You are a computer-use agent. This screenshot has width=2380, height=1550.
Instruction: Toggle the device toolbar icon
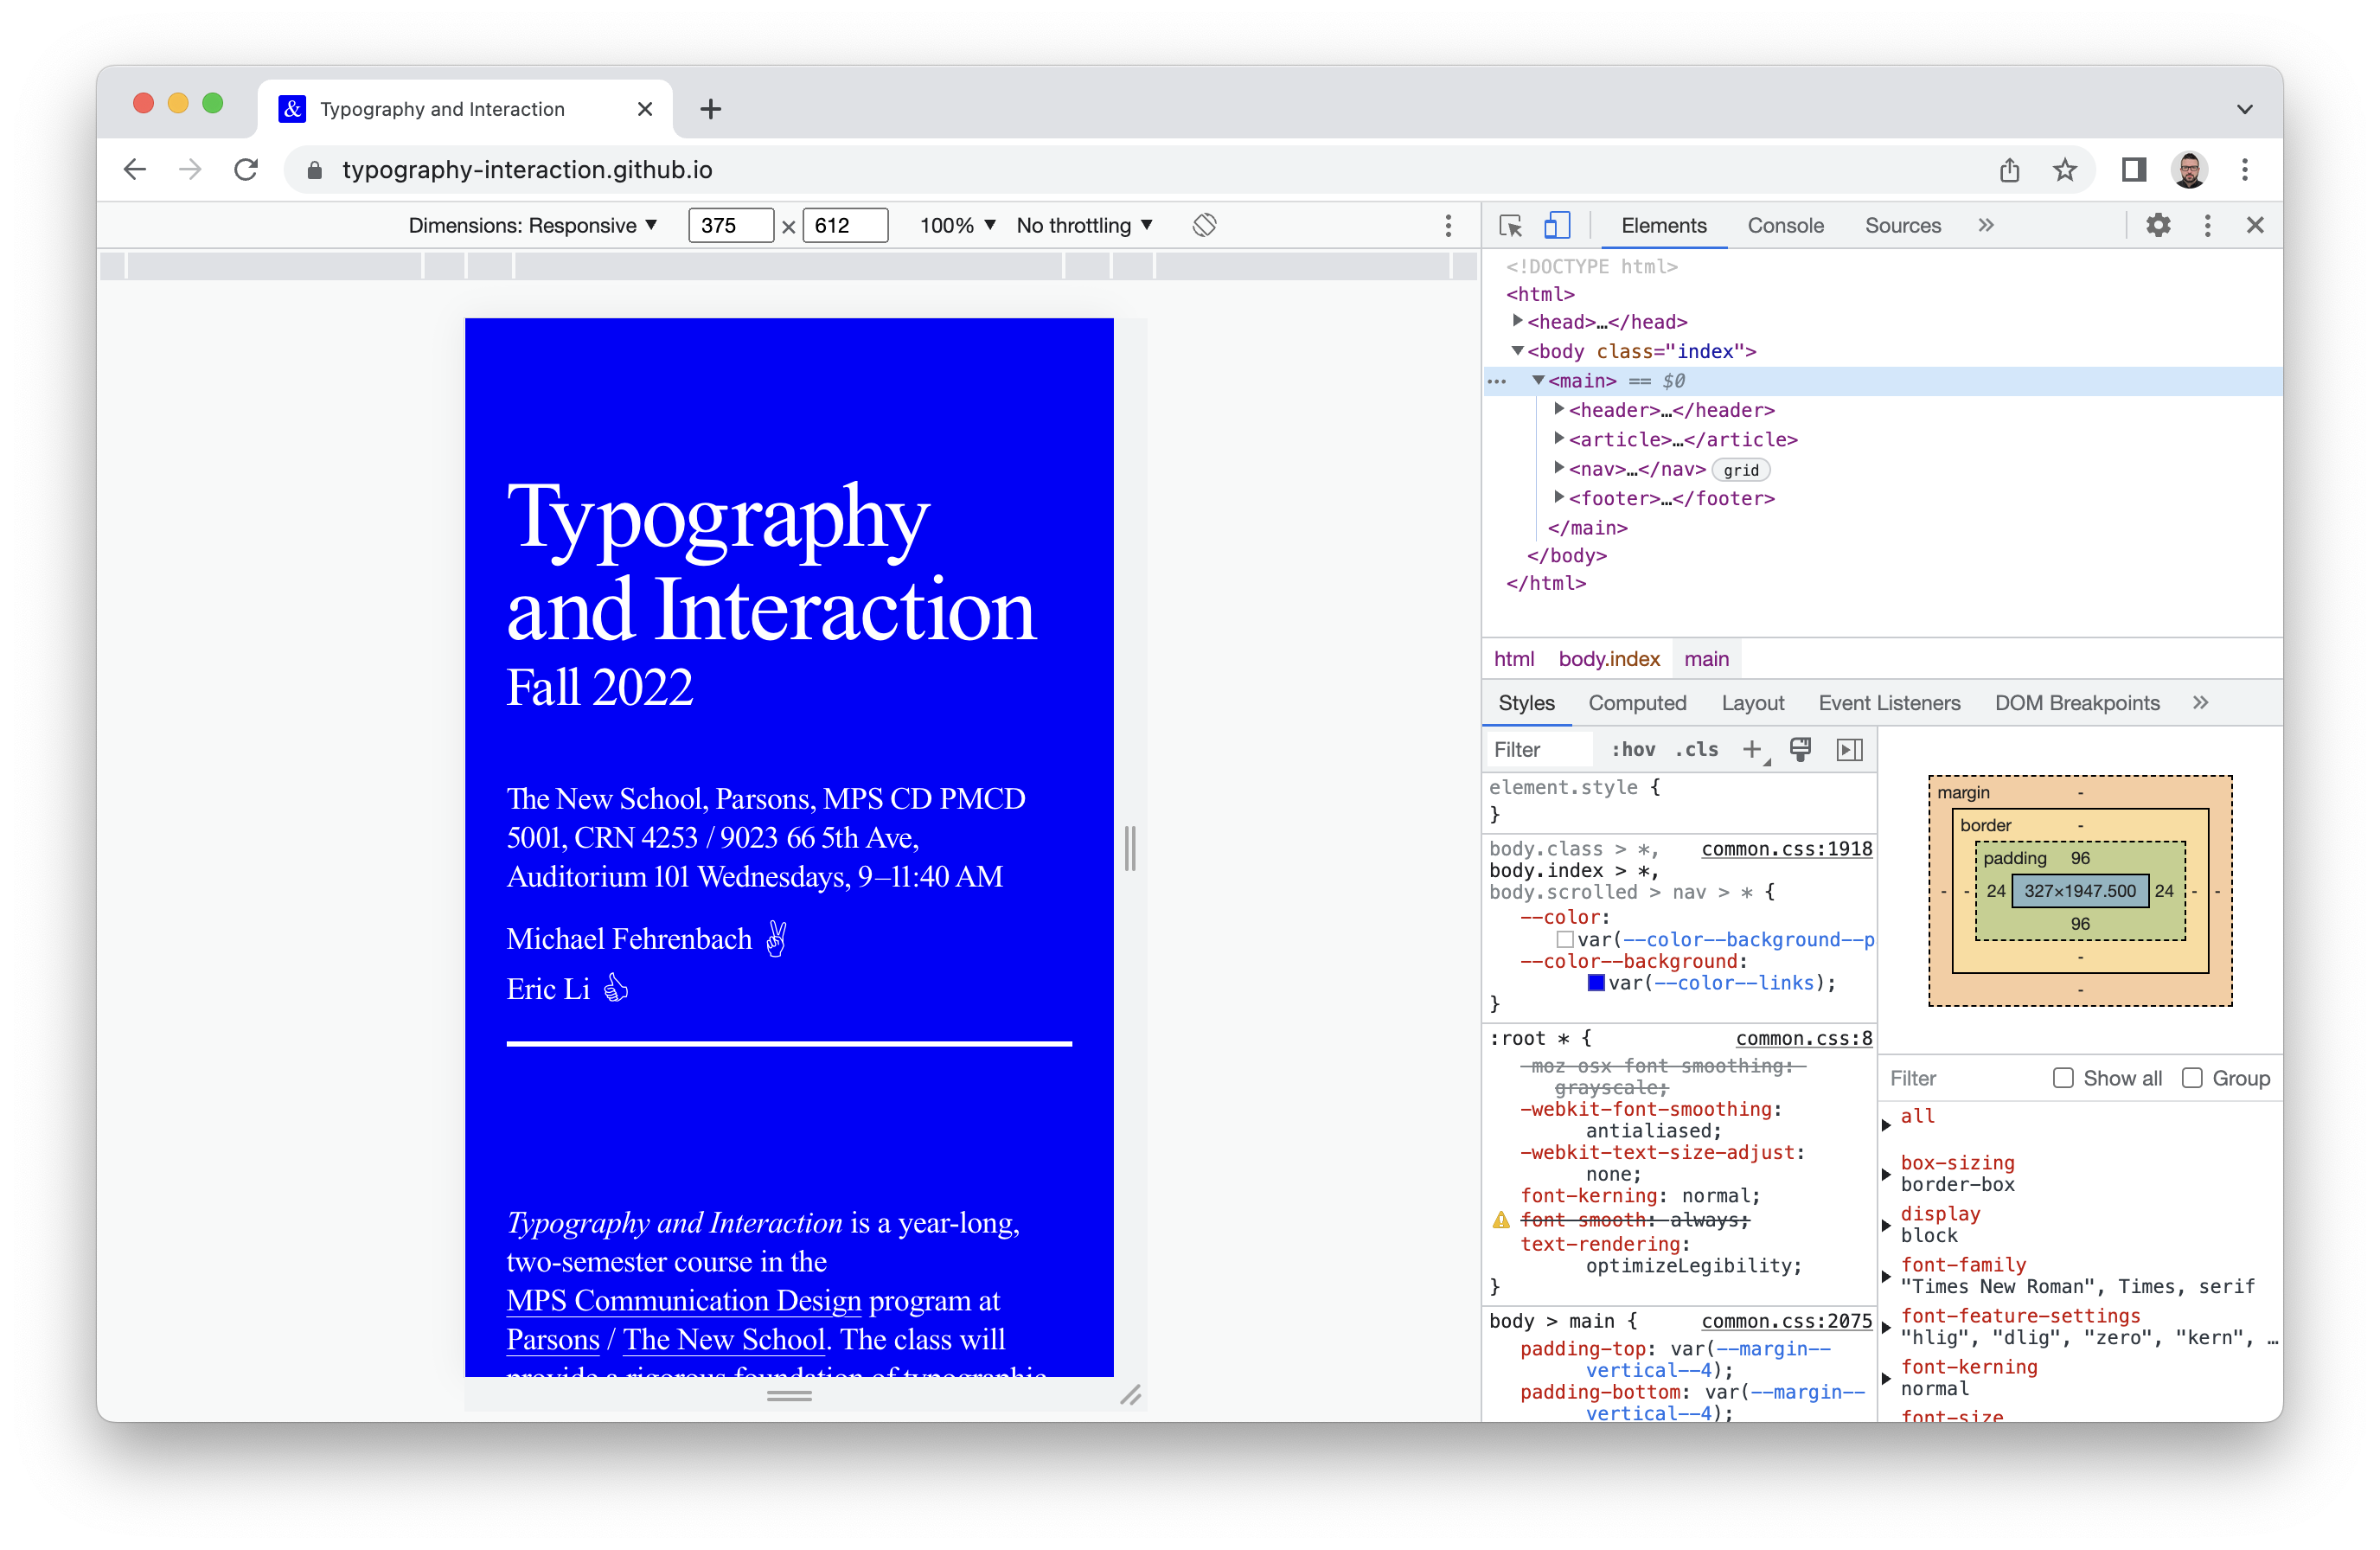(1556, 225)
